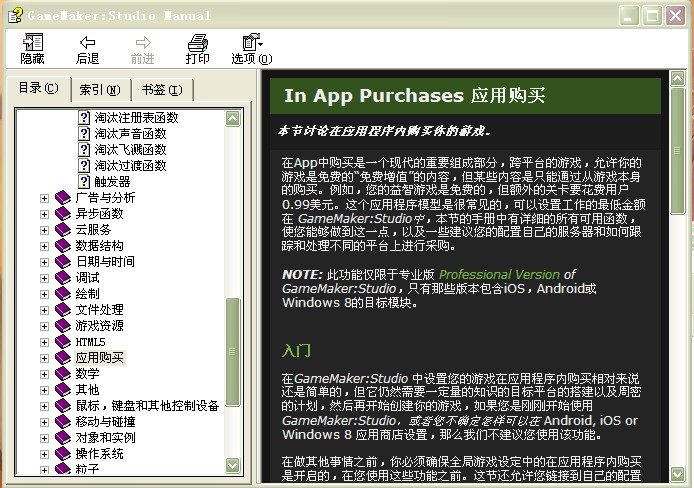The height and width of the screenshot is (488, 694).
Task: Click the 前进 (Forward) arrow icon
Action: (x=143, y=42)
